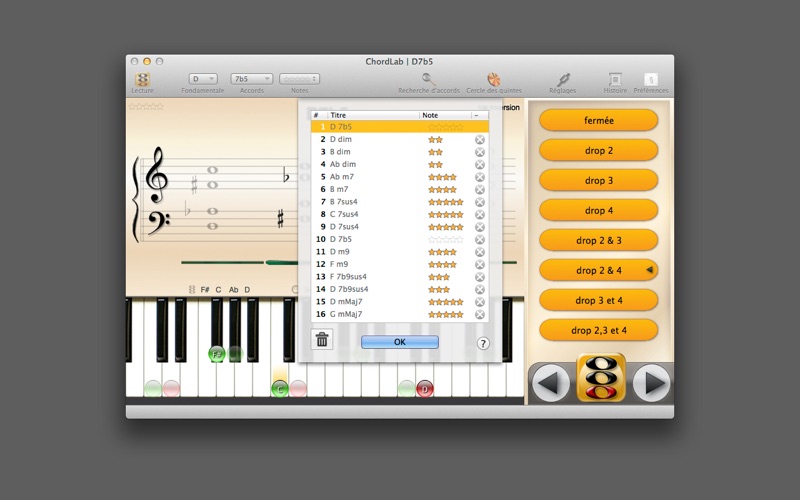Image resolution: width=800 pixels, height=500 pixels.
Task: Click the help question mark button
Action: click(483, 343)
